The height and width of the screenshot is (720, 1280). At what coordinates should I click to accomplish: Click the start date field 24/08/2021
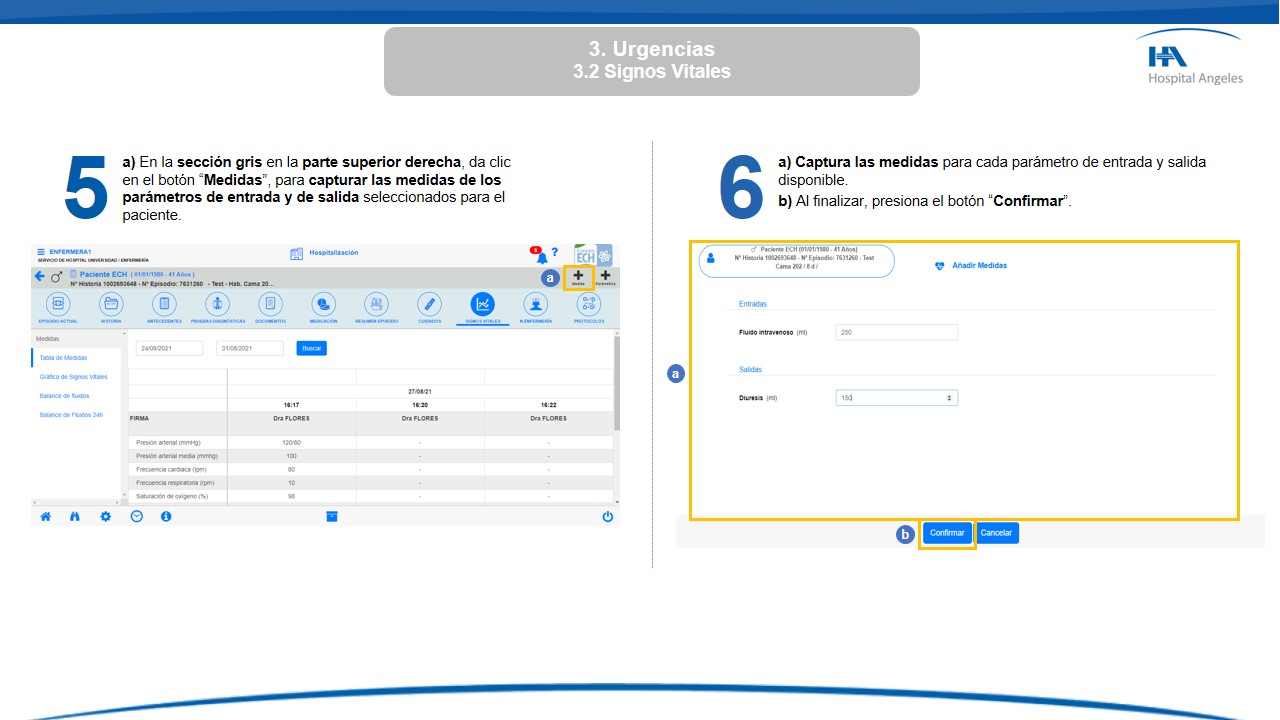pyautogui.click(x=169, y=348)
